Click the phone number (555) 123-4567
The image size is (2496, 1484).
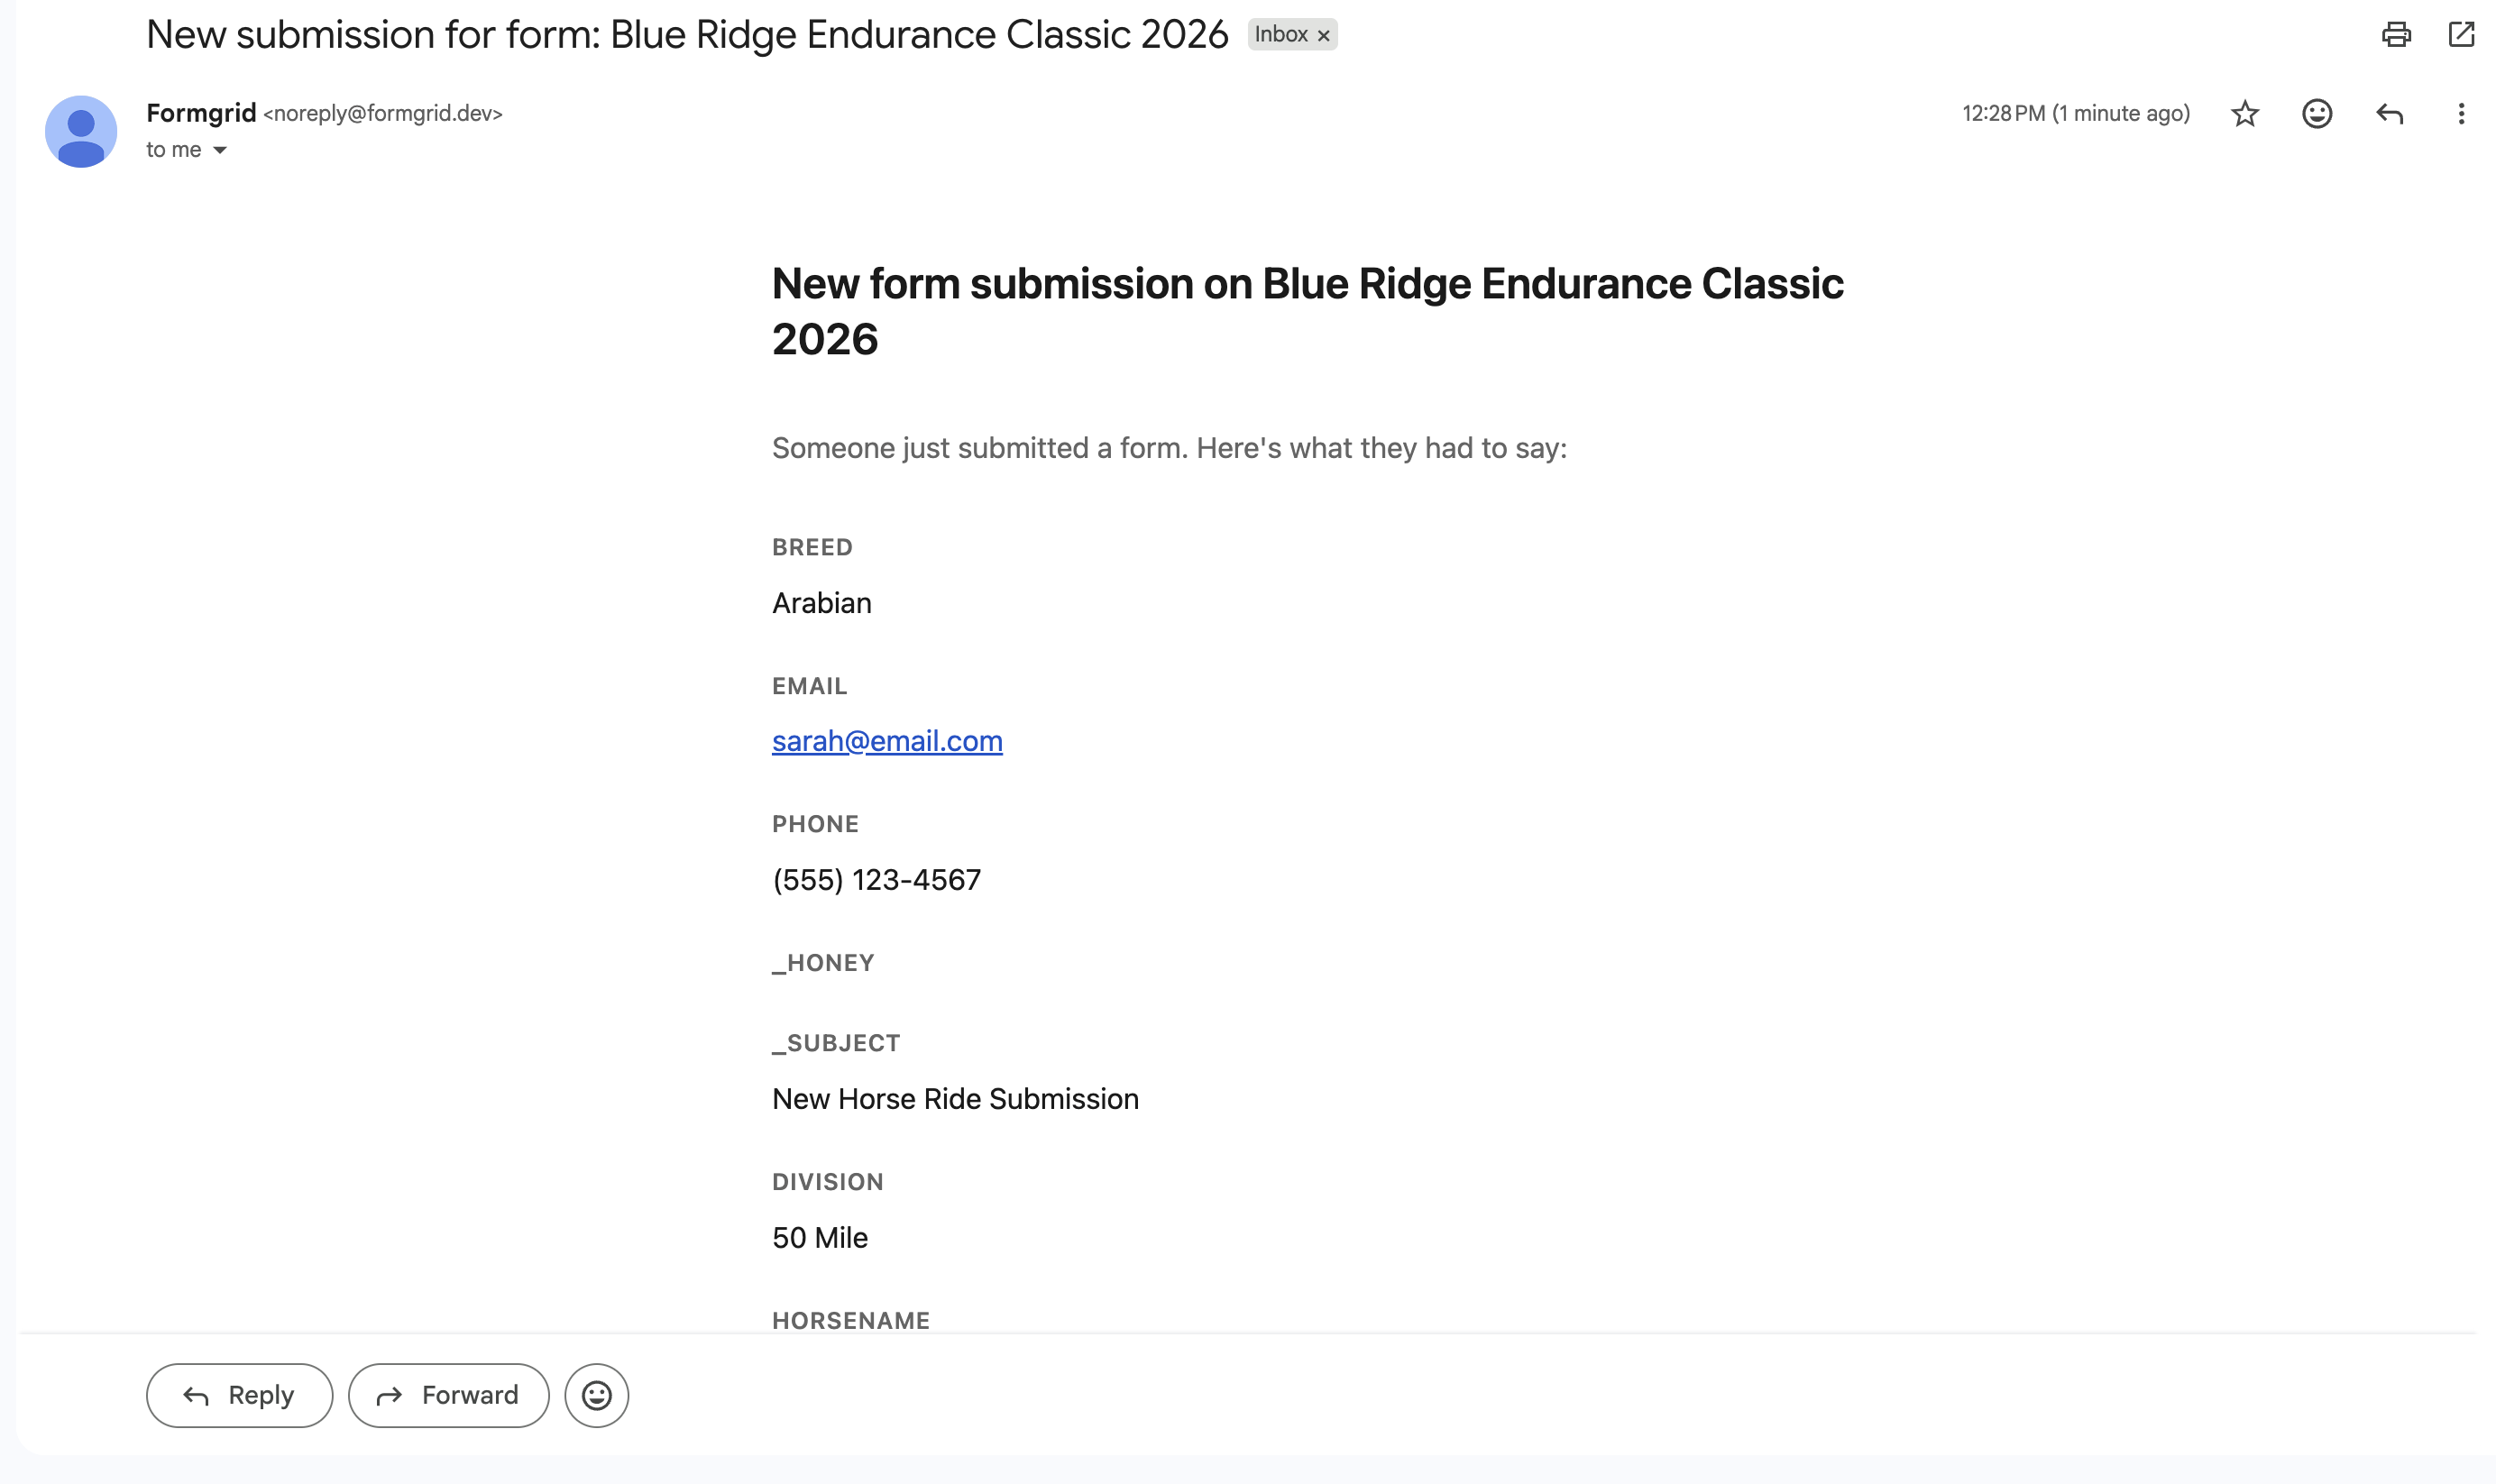tap(876, 880)
